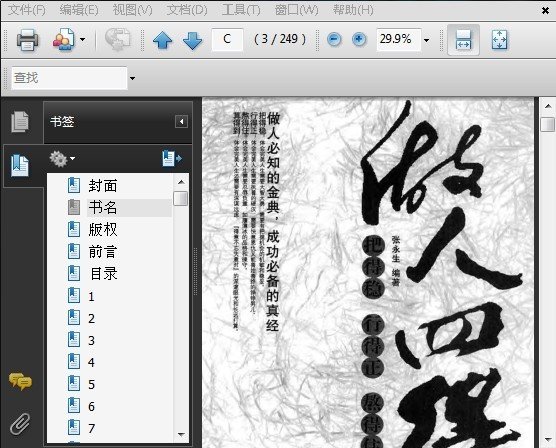Image resolution: width=556 pixels, height=448 pixels.
Task: Open bookmark options gear menu
Action: (62, 159)
